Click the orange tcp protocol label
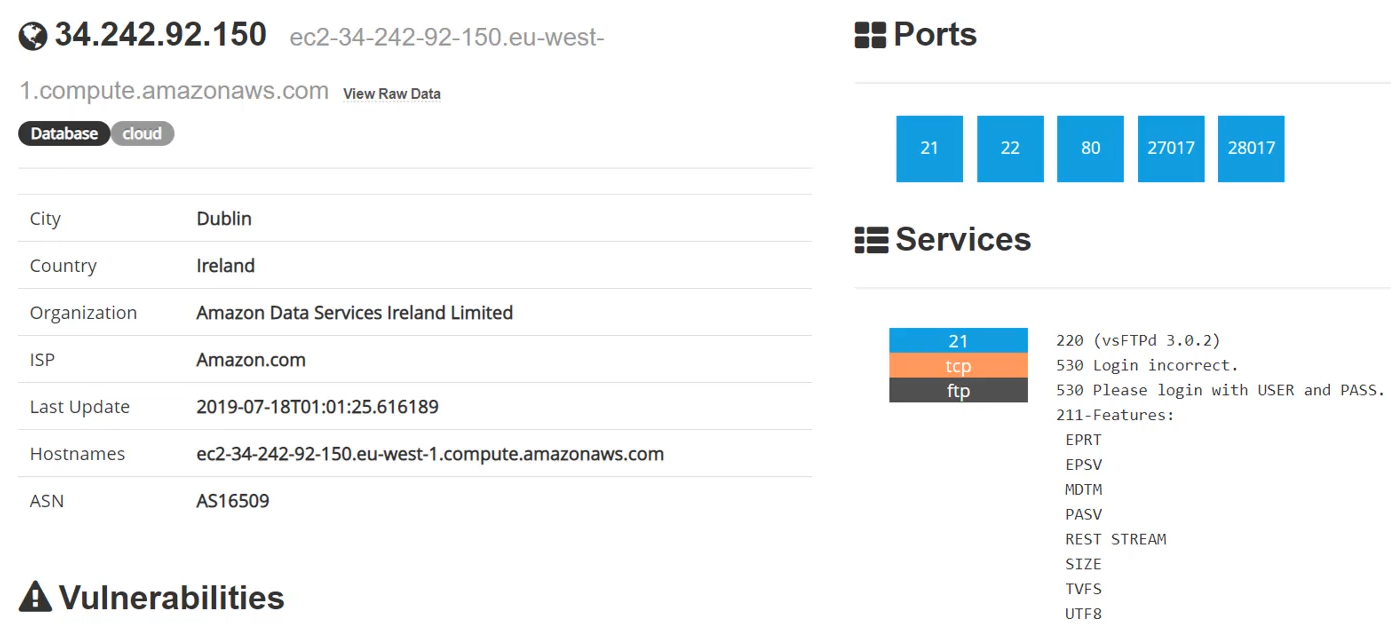 click(x=958, y=365)
